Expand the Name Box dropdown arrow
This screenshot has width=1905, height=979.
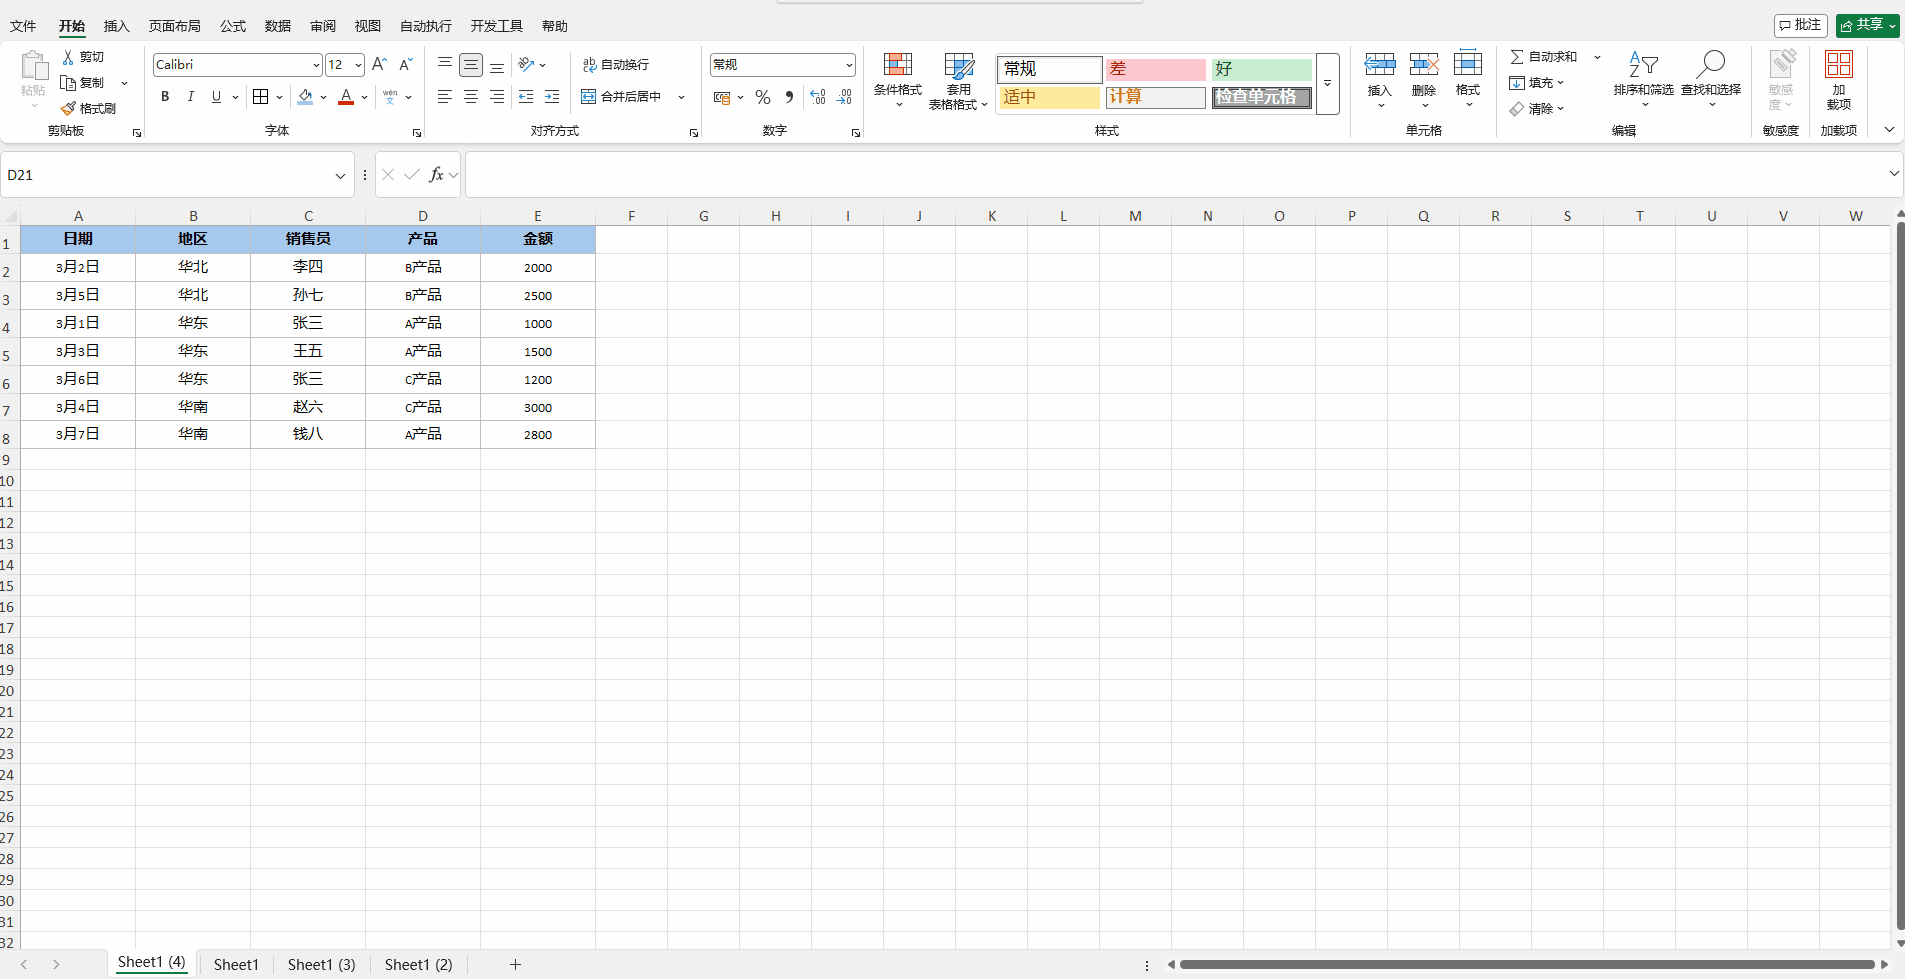tap(340, 176)
